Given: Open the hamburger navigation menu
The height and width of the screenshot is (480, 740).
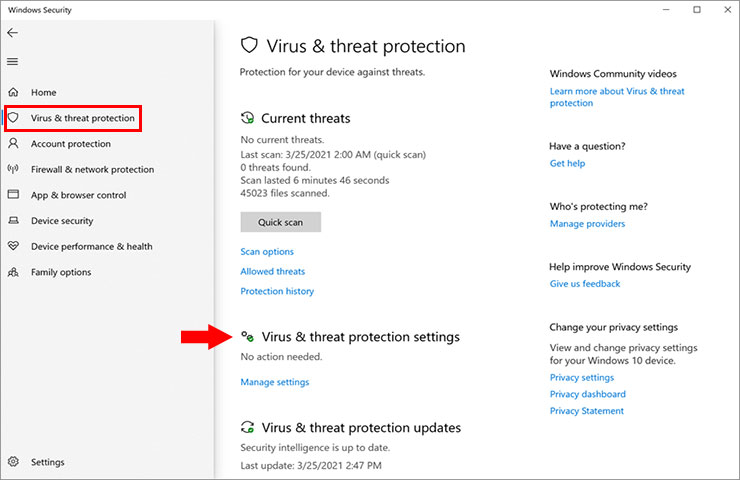Looking at the screenshot, I should tap(13, 61).
